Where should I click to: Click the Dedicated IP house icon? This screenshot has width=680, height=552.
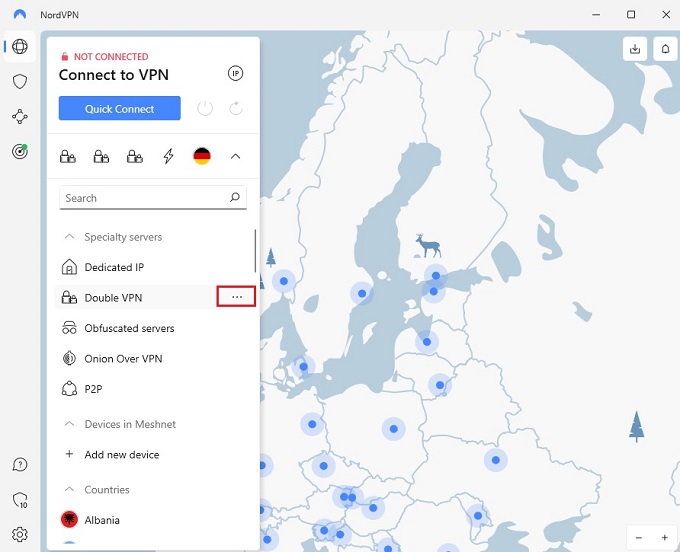69,267
